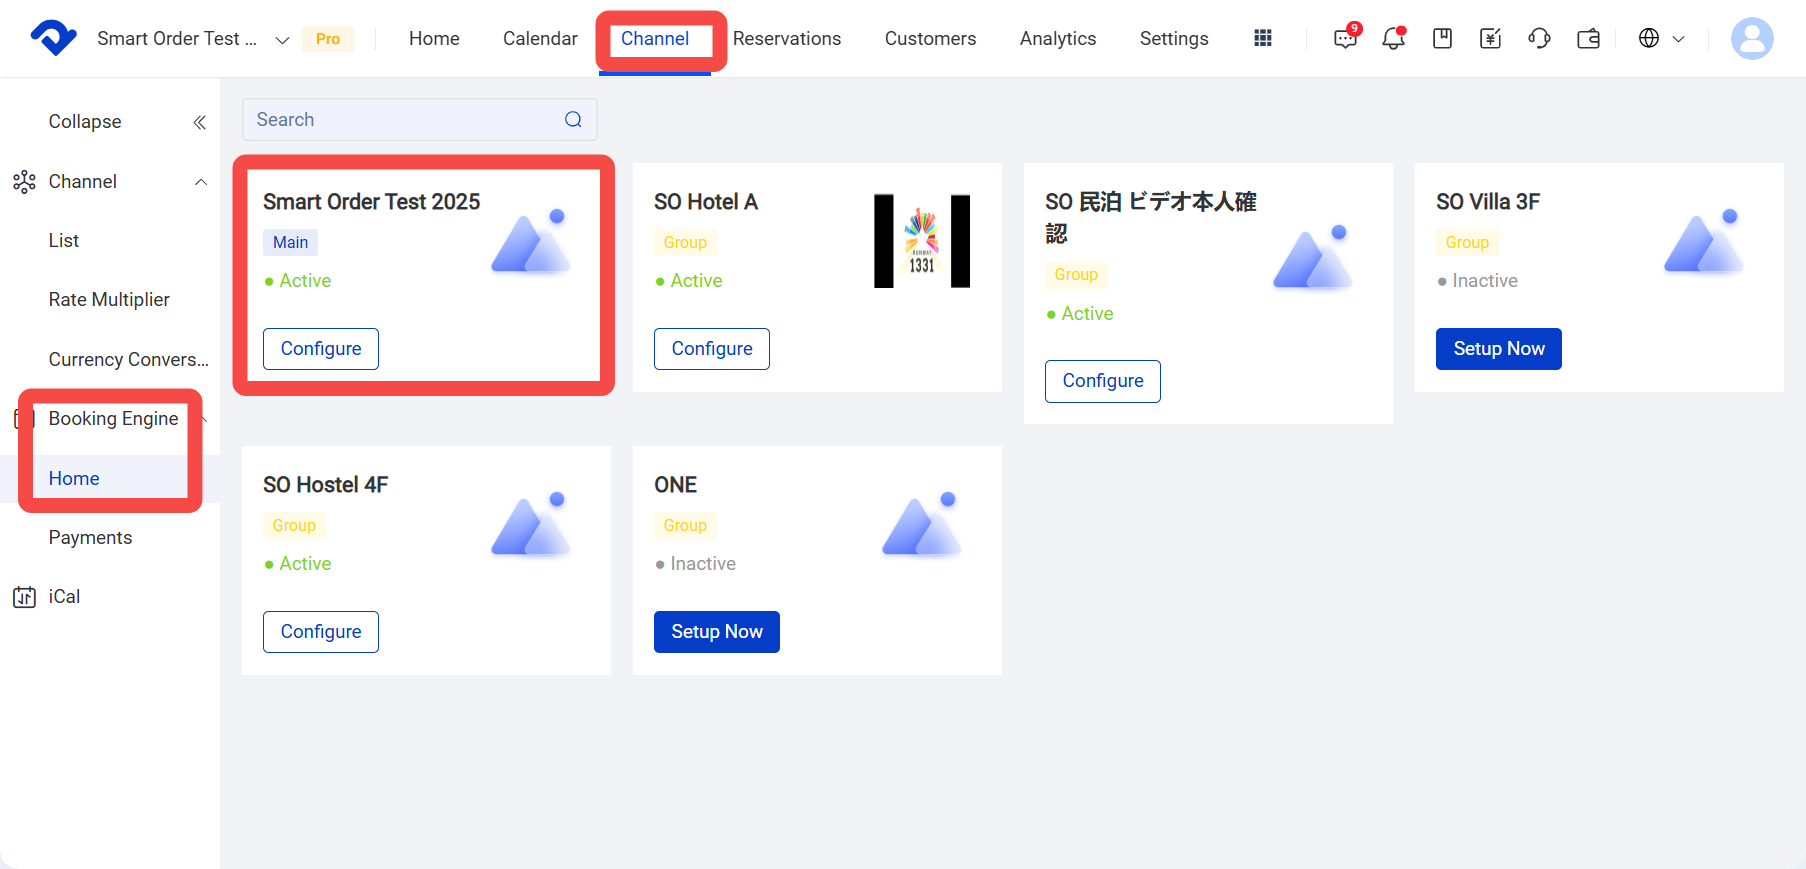Collapse the Channel sidebar section chevron

pos(201,182)
